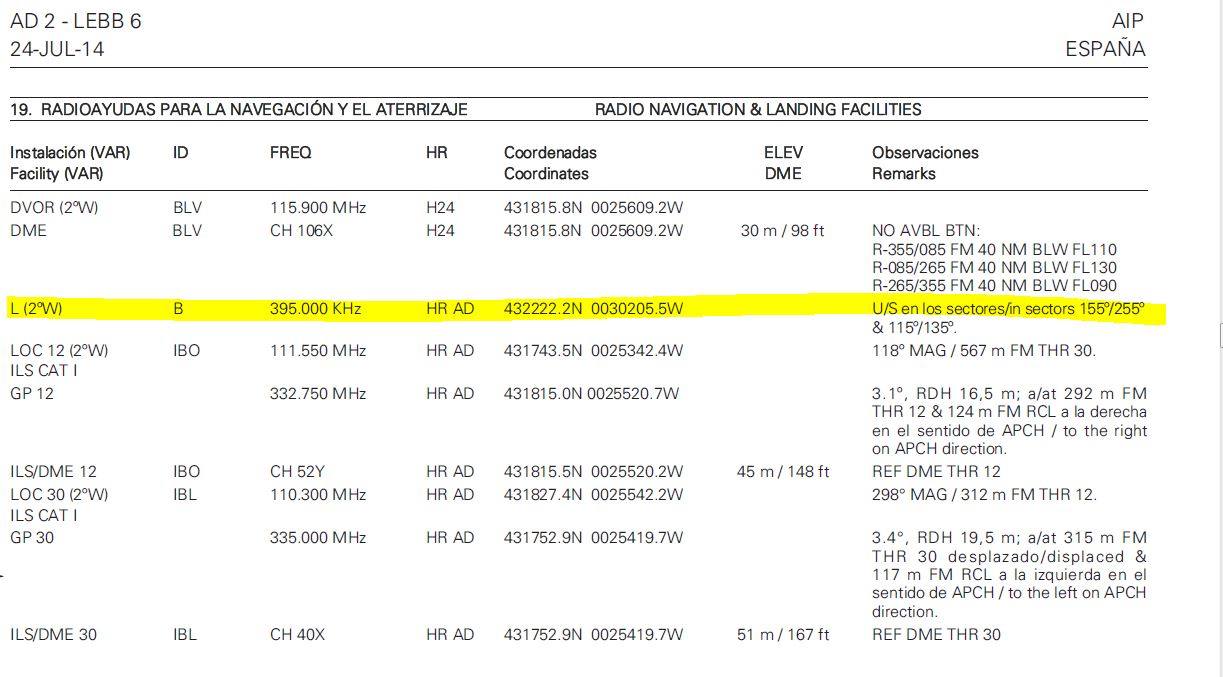This screenshot has height=677, width=1223.
Task: Click the GP 12 frequency 332.750 MHz
Action: [318, 394]
